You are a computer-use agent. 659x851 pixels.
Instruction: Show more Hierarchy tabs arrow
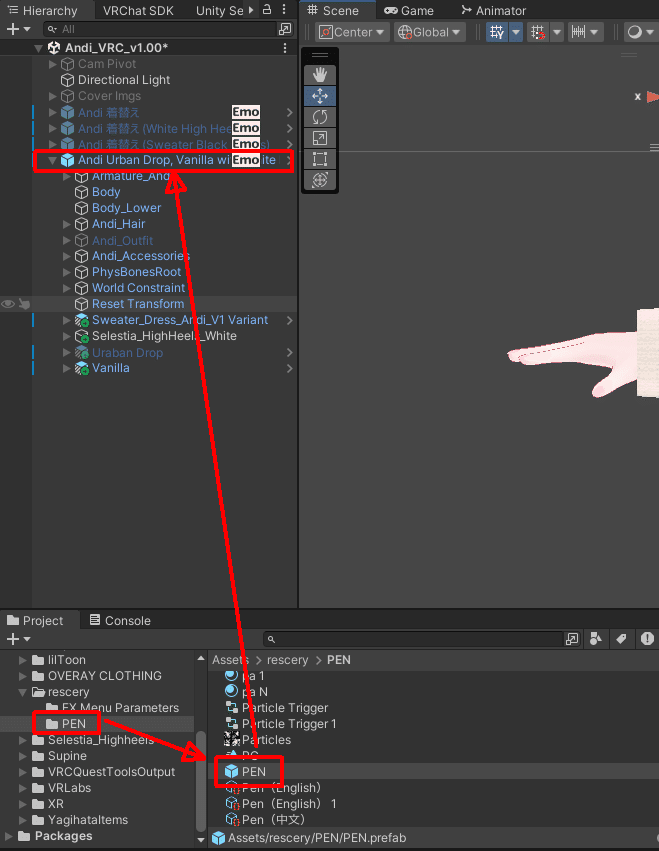(251, 10)
